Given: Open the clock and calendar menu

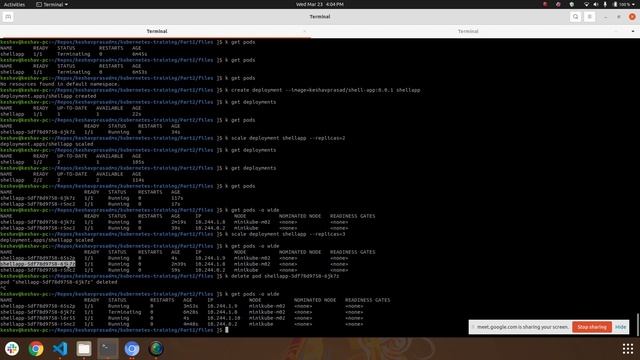Looking at the screenshot, I should click(320, 4).
